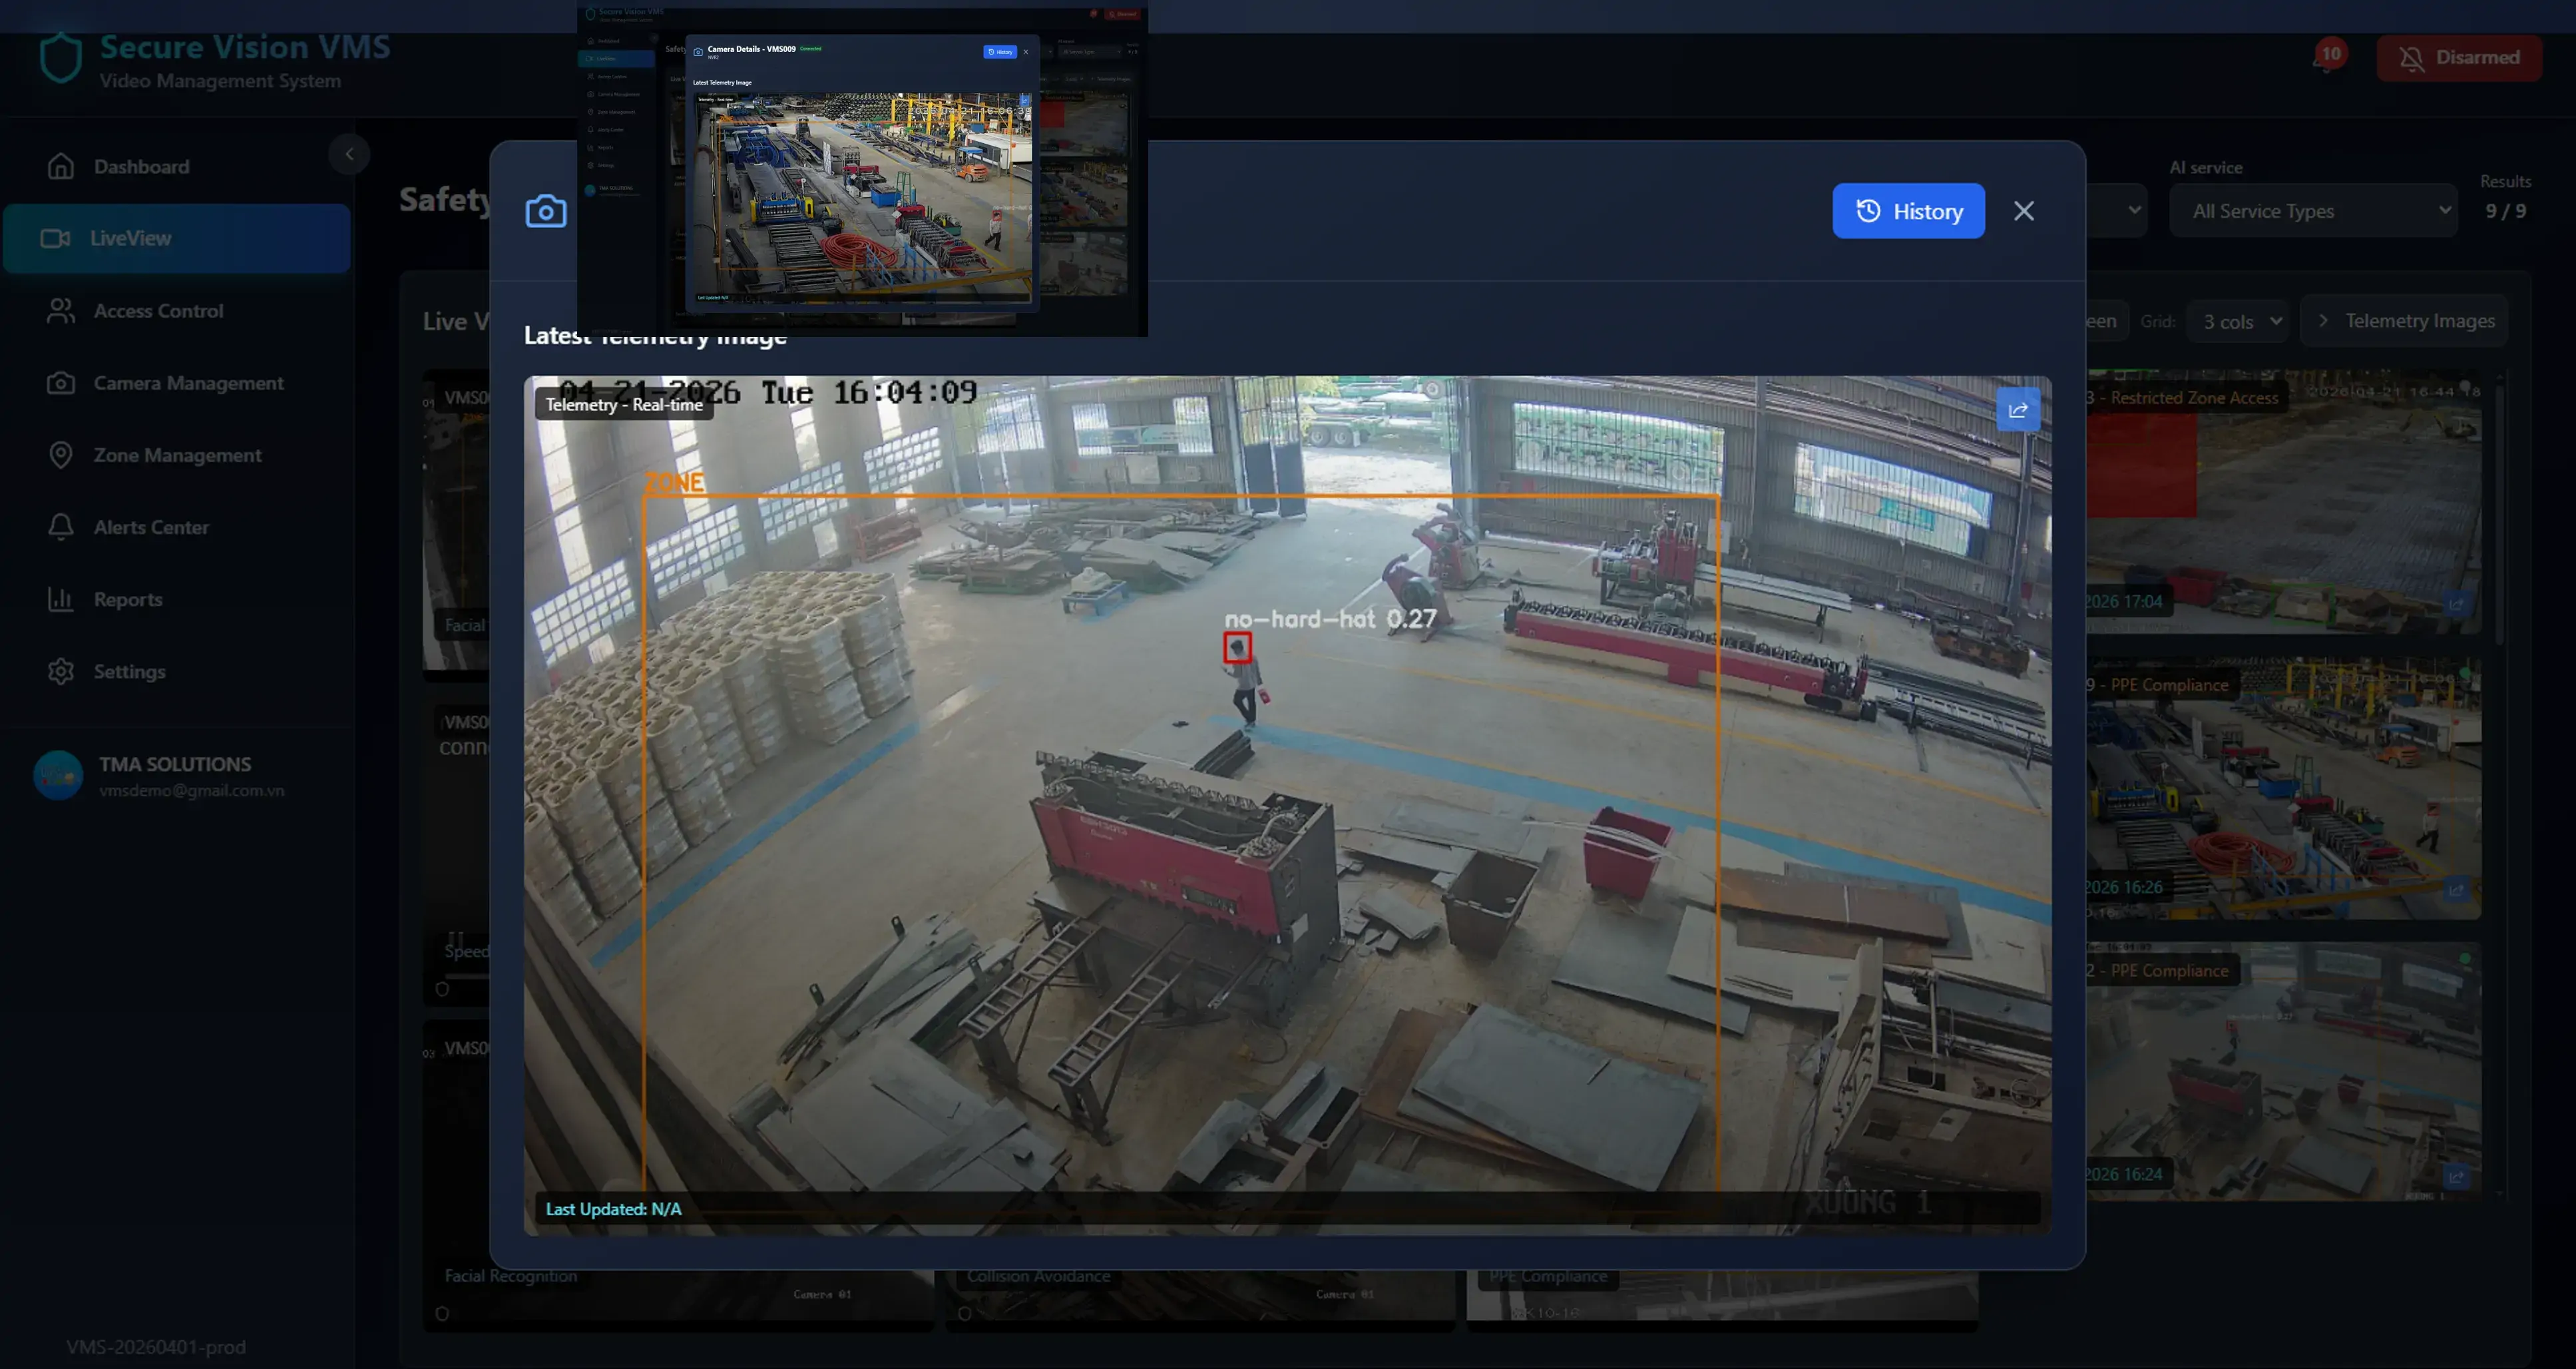Share the 16:24 PPE Compliance thumbnail
The image size is (2576, 1369).
click(x=2456, y=1176)
